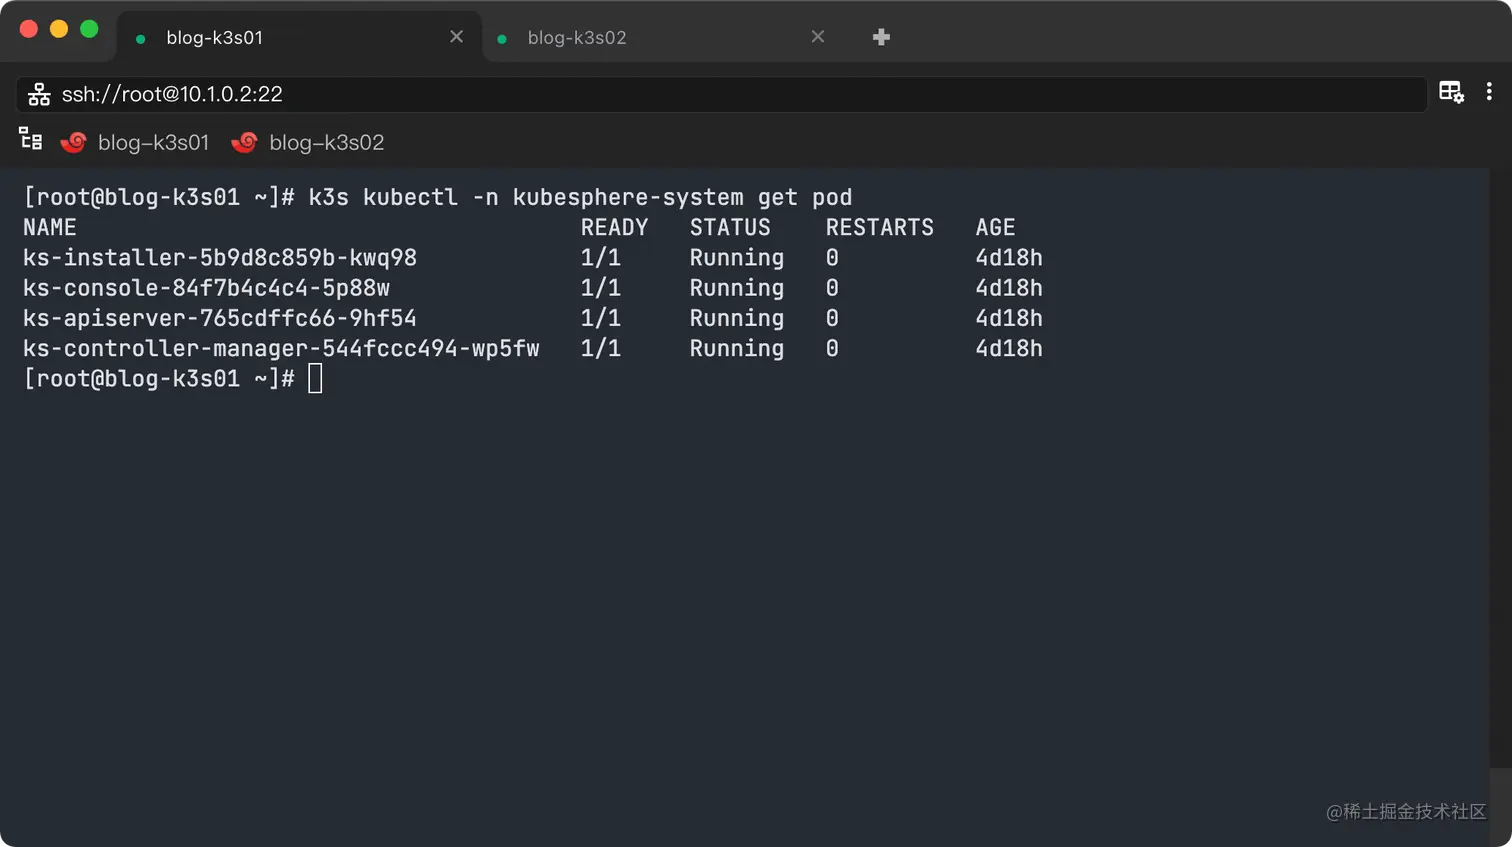Click the READY column header
The width and height of the screenshot is (1512, 847).
pos(615,227)
